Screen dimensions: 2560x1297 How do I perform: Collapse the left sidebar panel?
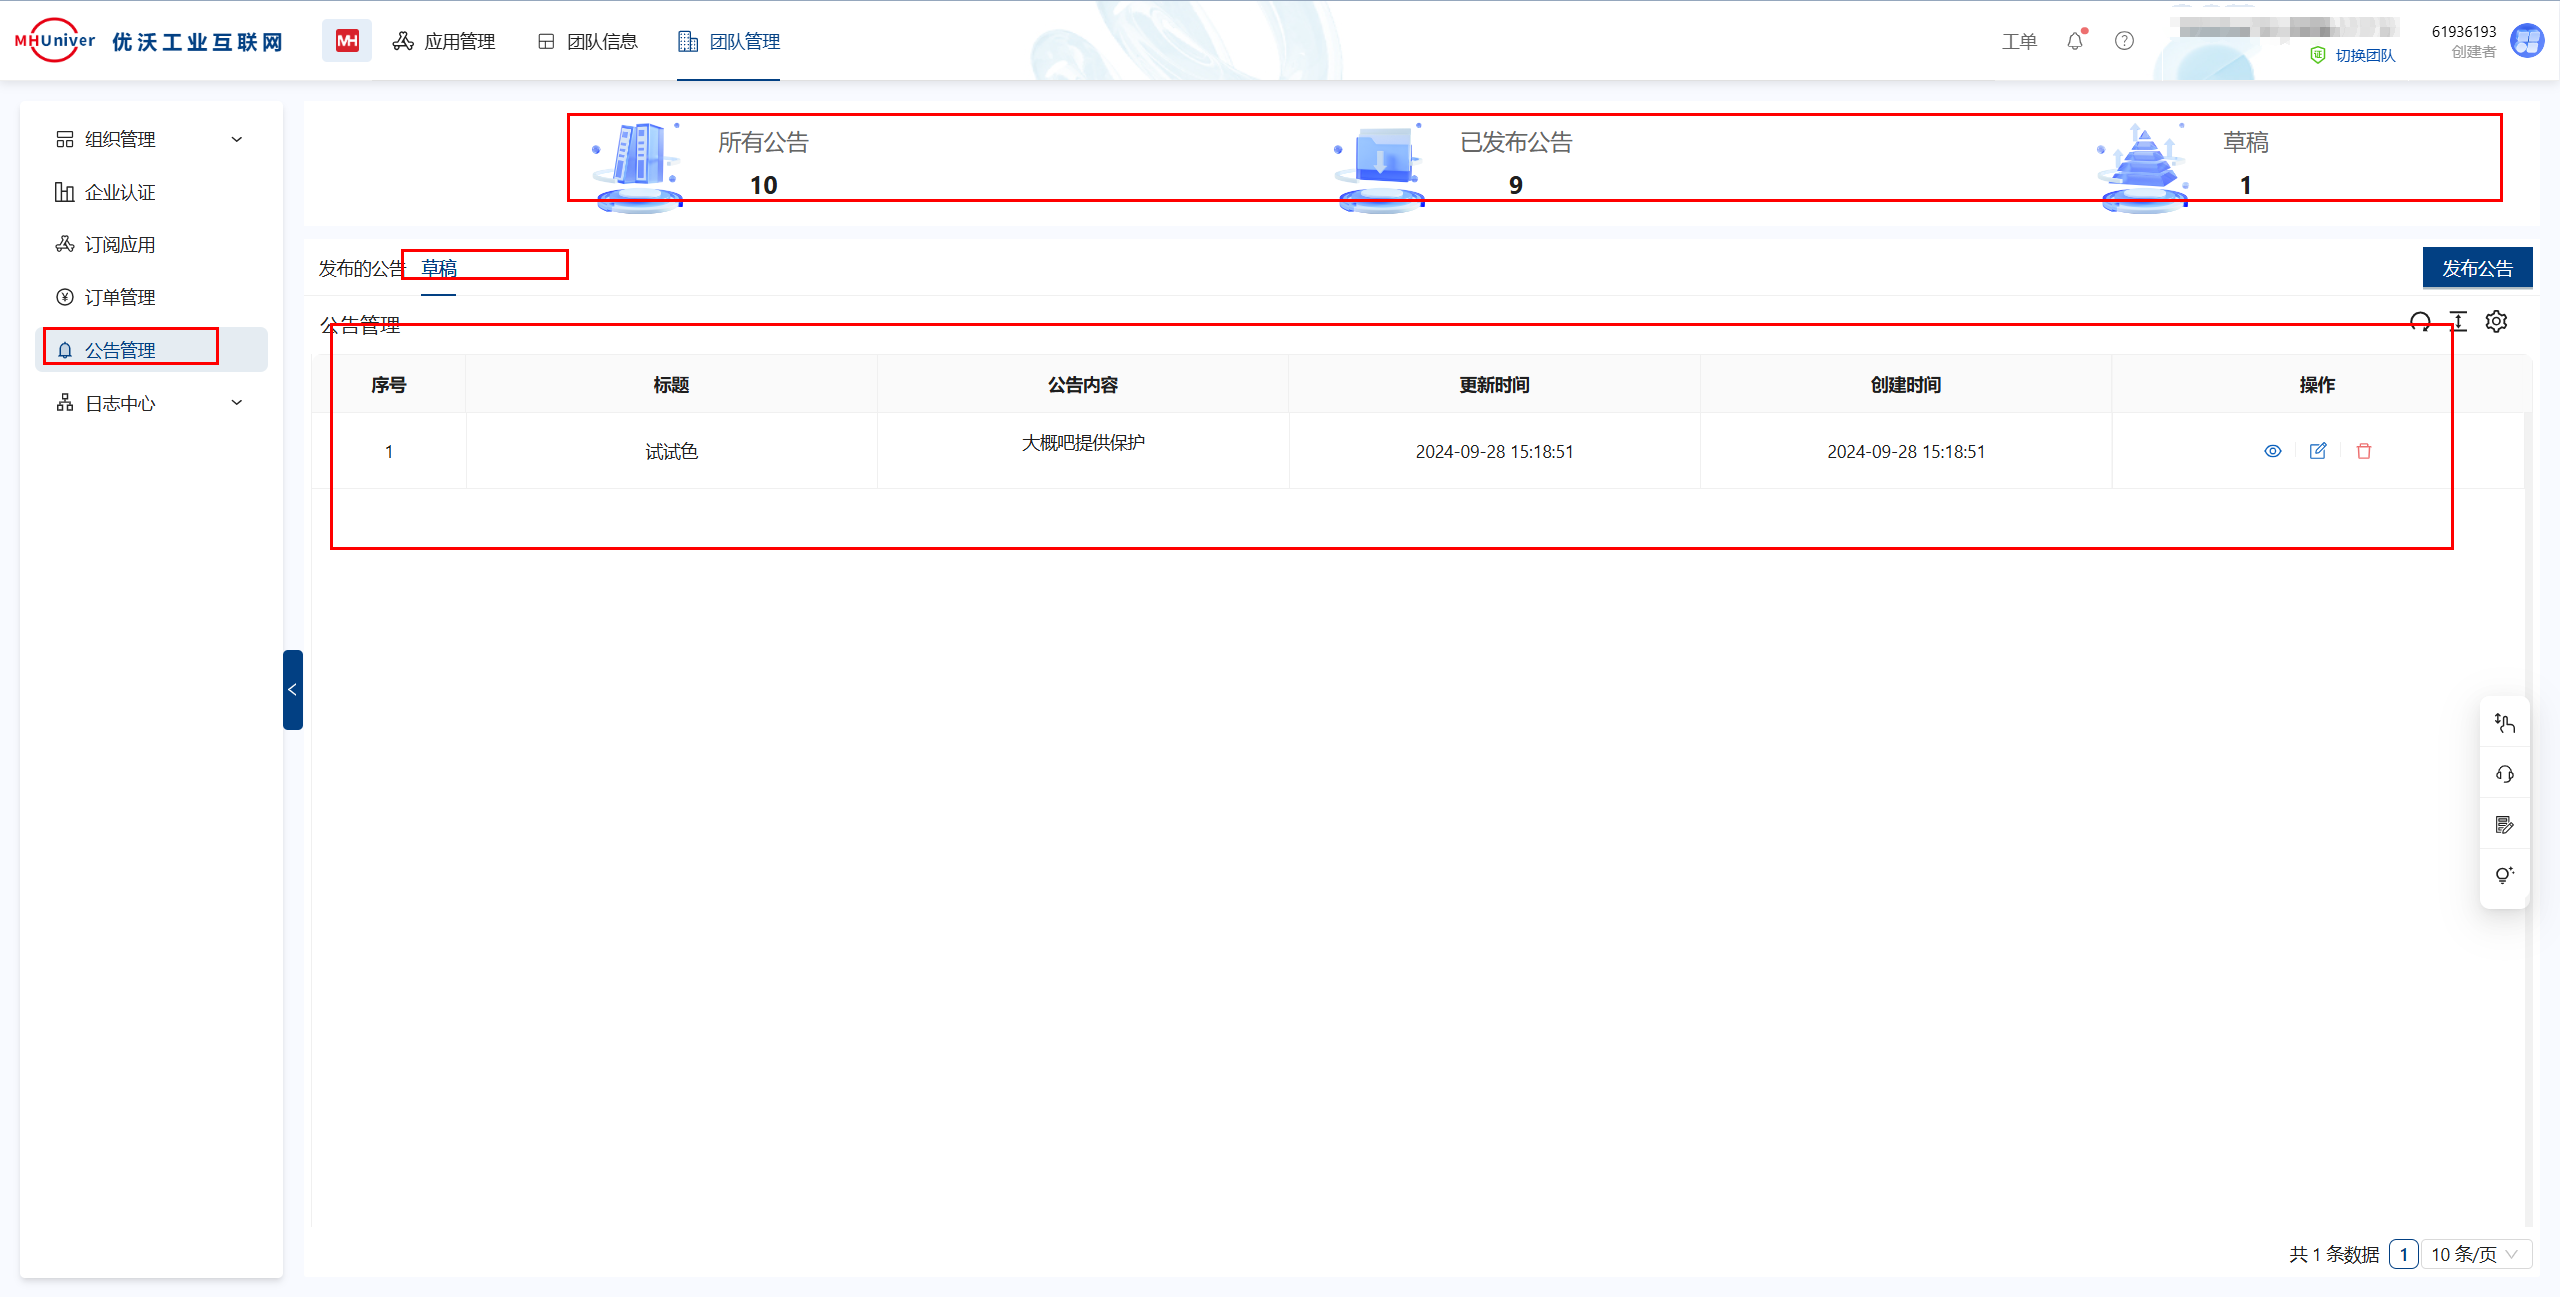292,690
